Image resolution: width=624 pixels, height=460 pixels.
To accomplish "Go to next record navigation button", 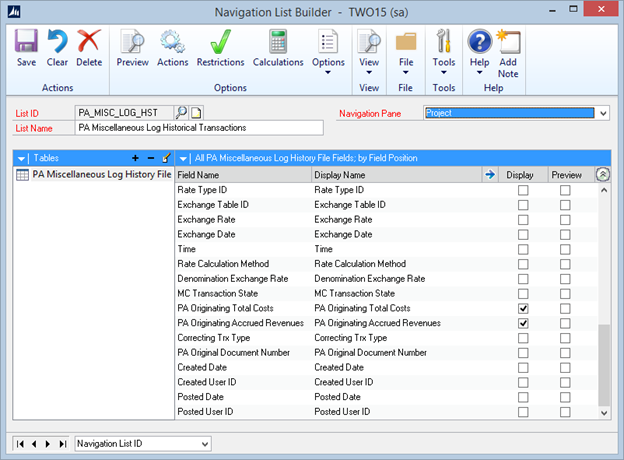I will [x=48, y=443].
